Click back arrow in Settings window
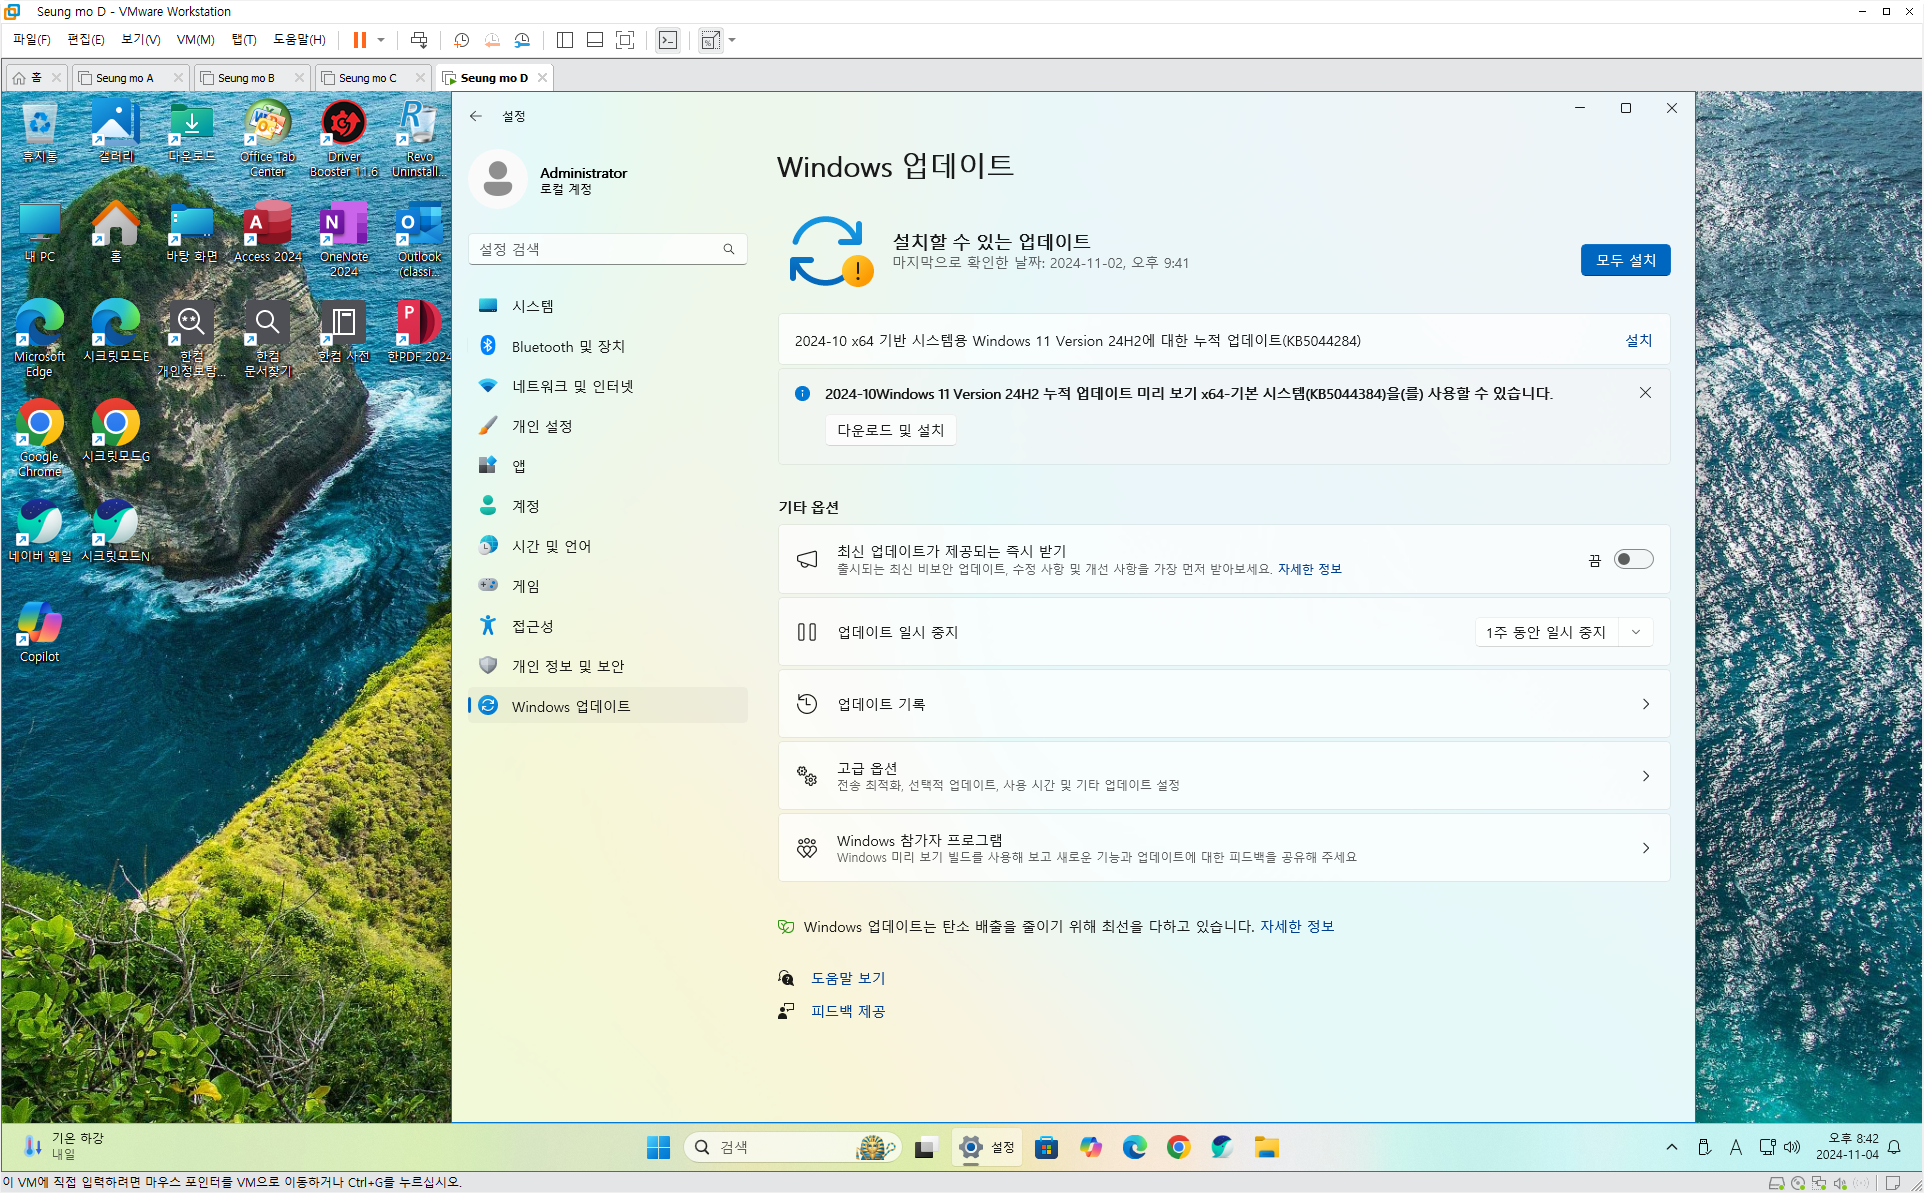The height and width of the screenshot is (1193, 1924). [476, 116]
